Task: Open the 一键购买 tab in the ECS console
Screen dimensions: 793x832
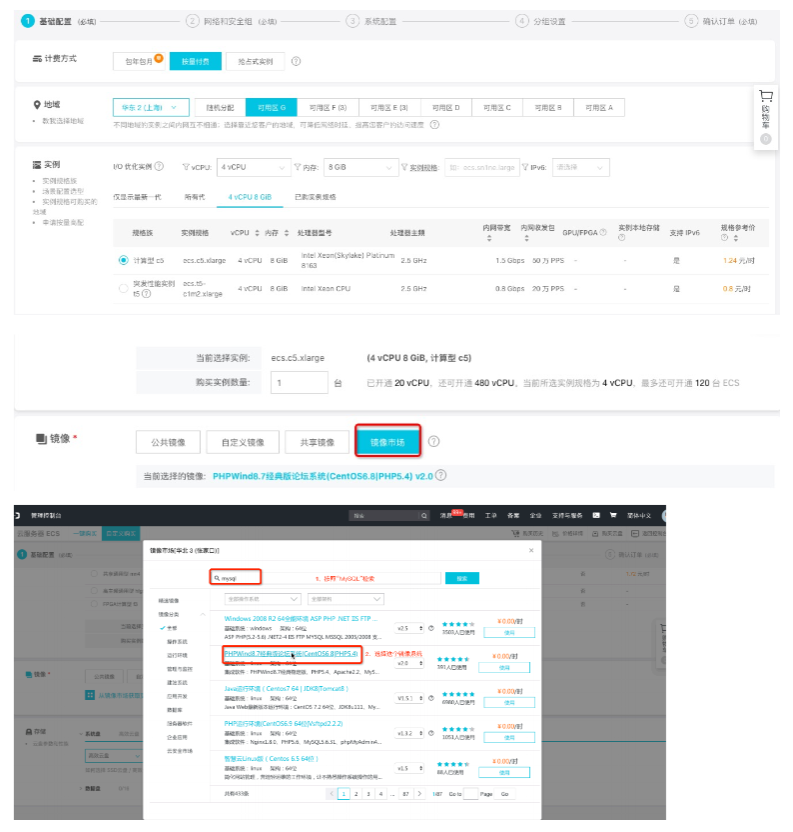Action: pyautogui.click(x=85, y=533)
